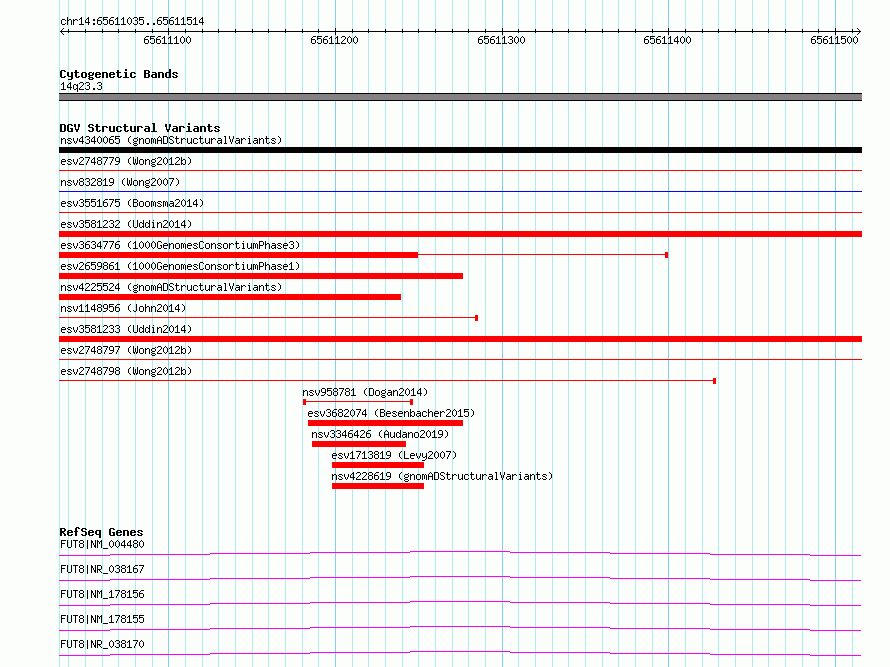Click the 65611500 ruler position label
The height and width of the screenshot is (667, 890).
tap(834, 40)
